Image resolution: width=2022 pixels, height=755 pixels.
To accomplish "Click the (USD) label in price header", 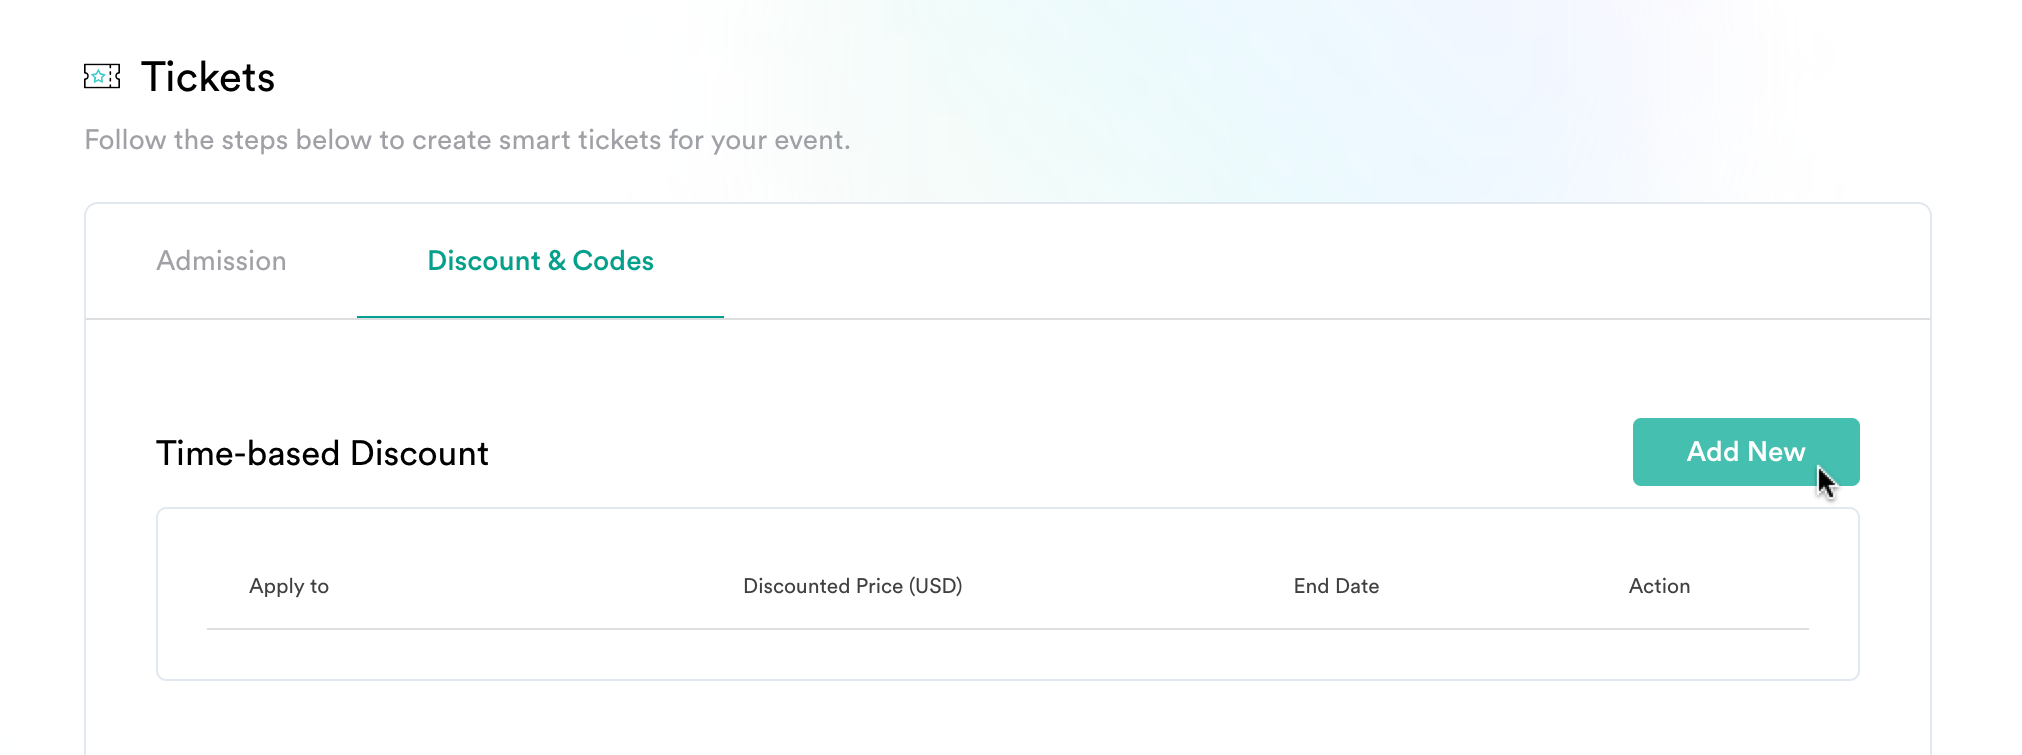I will tap(935, 586).
